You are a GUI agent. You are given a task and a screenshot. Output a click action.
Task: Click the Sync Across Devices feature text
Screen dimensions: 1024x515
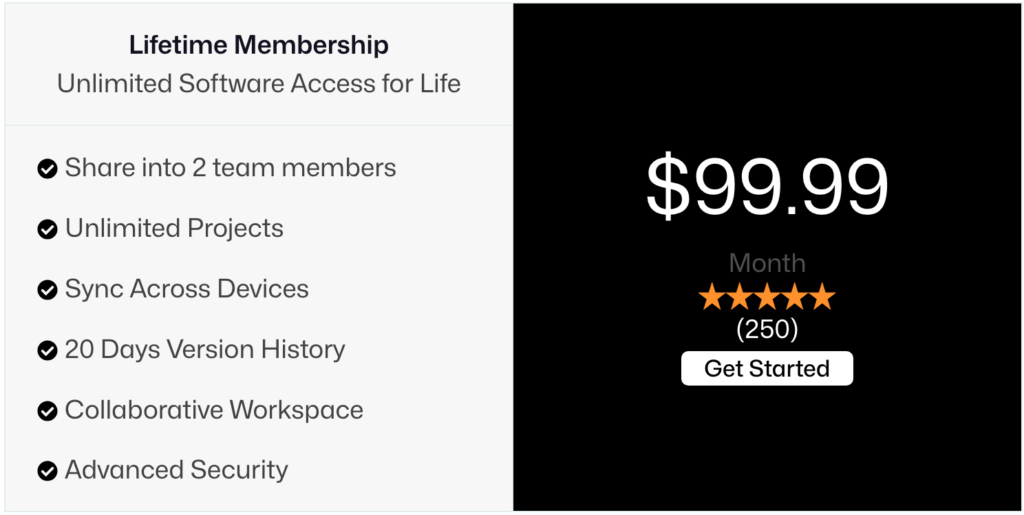(x=187, y=289)
